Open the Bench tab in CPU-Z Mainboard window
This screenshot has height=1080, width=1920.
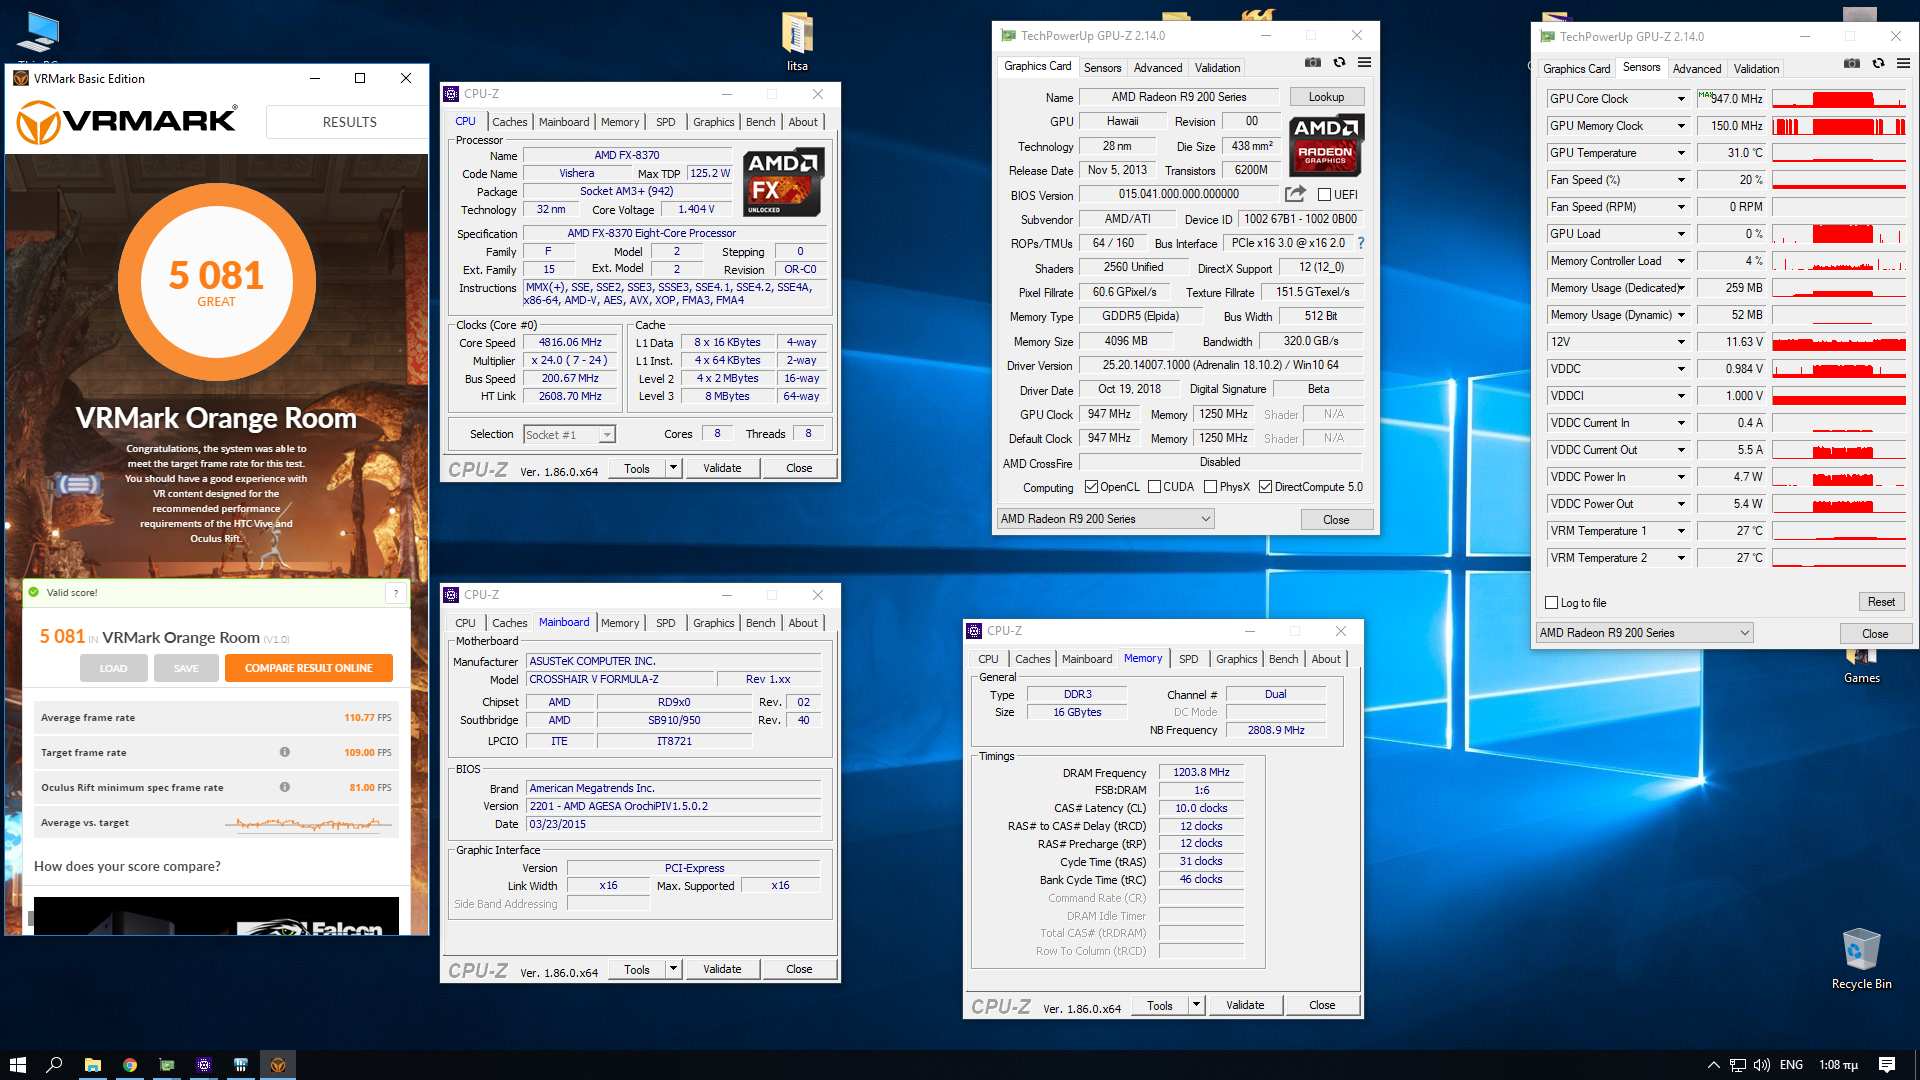[760, 623]
